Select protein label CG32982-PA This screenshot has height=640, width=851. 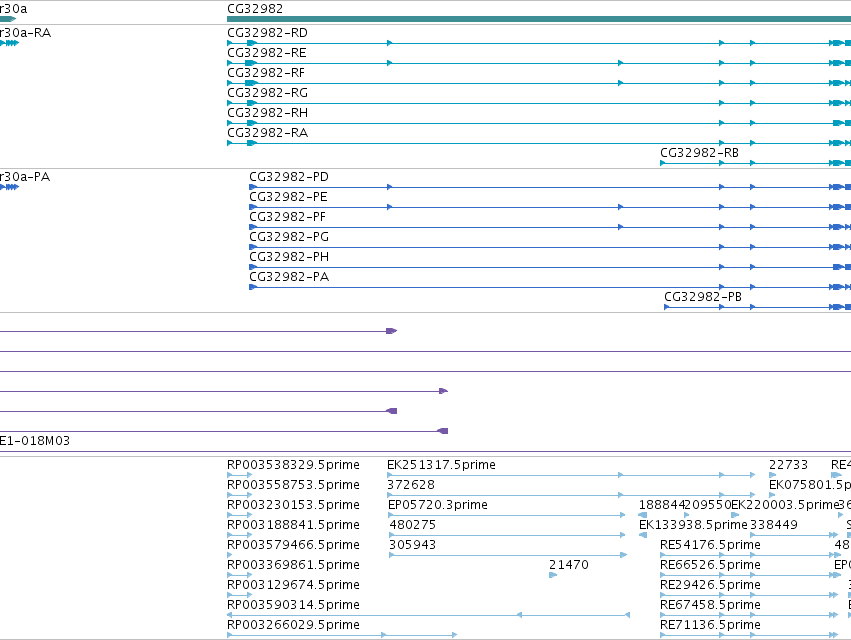click(289, 277)
